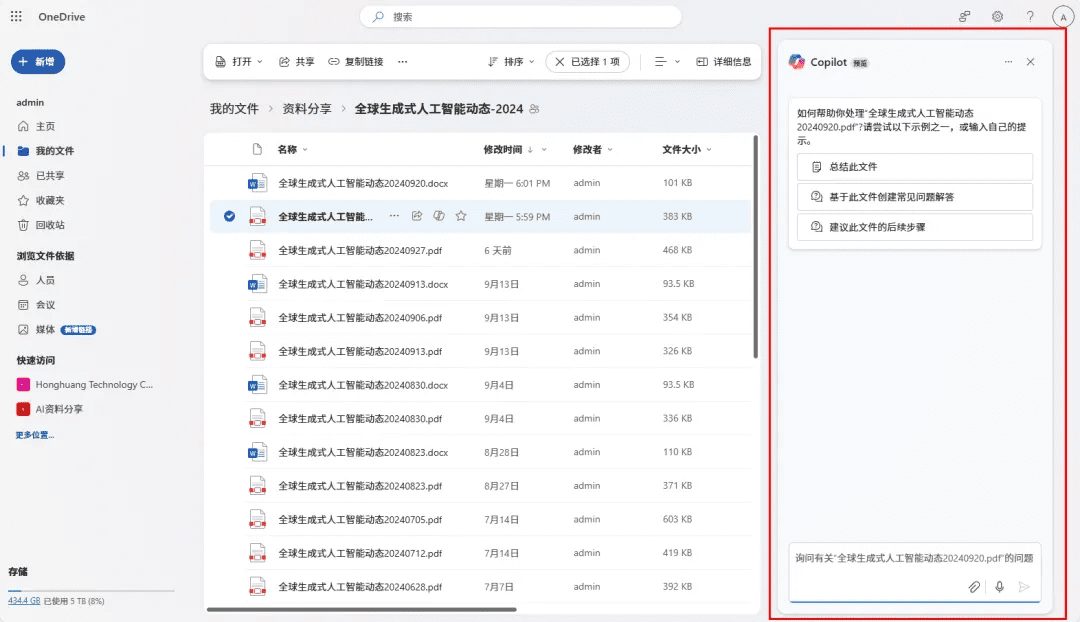Click the Copilot icon on the selected file row
This screenshot has height=622, width=1080.
[x=439, y=216]
